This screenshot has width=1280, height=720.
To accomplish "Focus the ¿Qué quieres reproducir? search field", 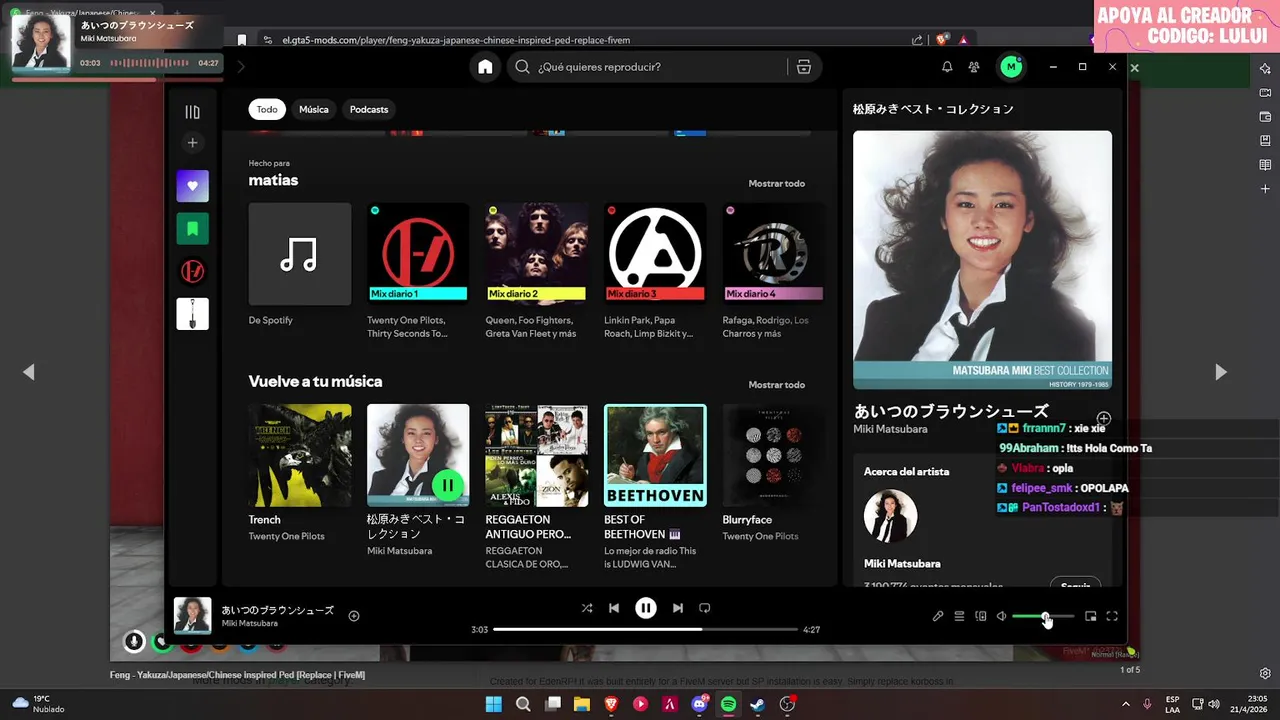I will click(650, 67).
